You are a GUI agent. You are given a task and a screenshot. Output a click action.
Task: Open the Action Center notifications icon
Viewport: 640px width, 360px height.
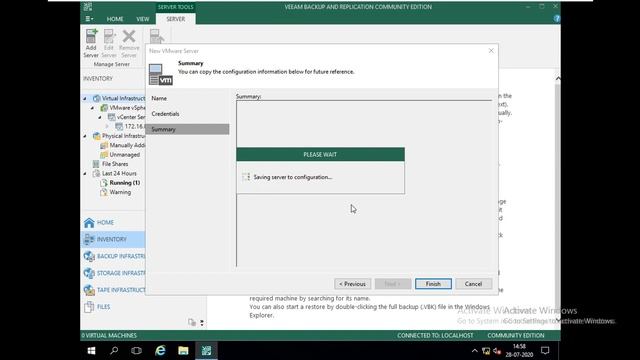545,351
